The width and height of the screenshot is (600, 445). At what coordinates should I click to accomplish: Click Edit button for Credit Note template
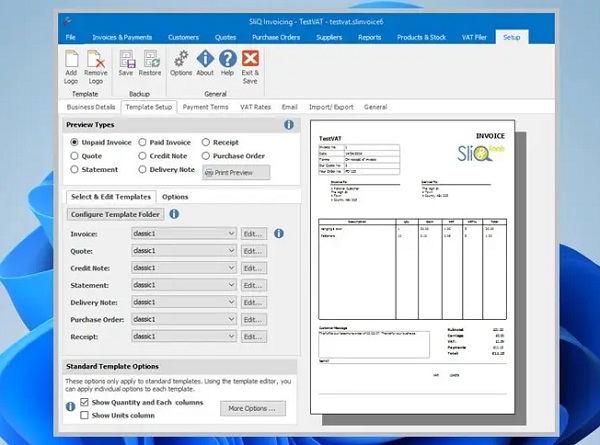[254, 268]
